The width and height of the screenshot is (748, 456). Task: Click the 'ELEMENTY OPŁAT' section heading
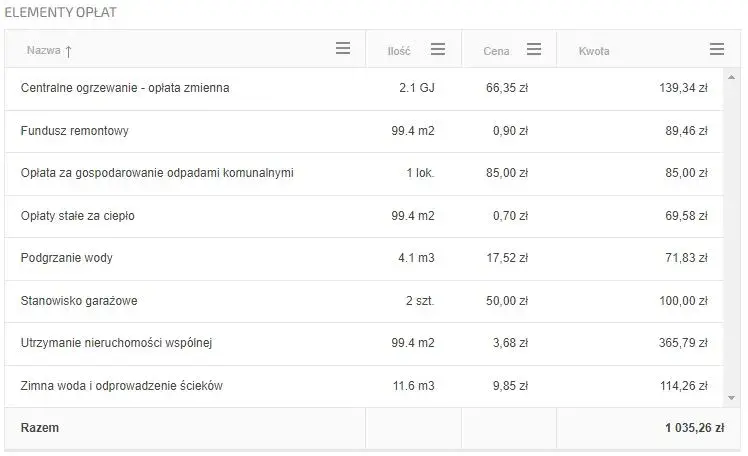60,12
